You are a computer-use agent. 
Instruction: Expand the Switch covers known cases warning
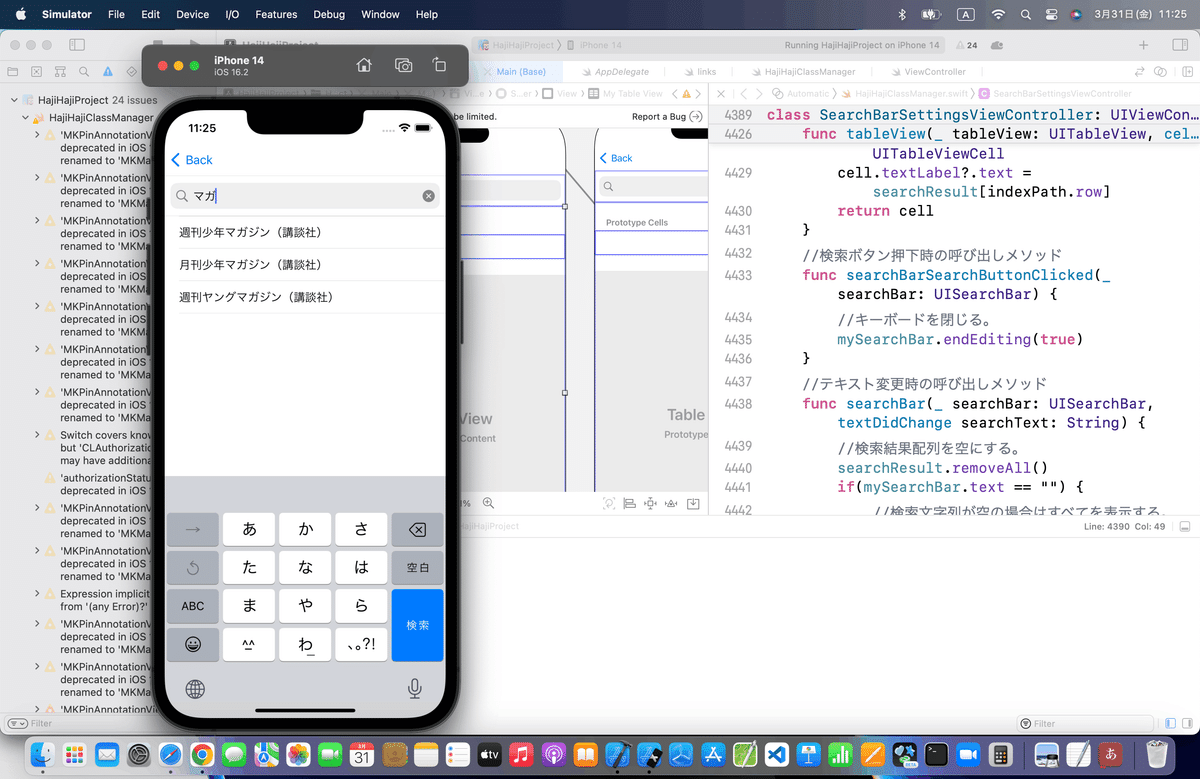coord(37,435)
